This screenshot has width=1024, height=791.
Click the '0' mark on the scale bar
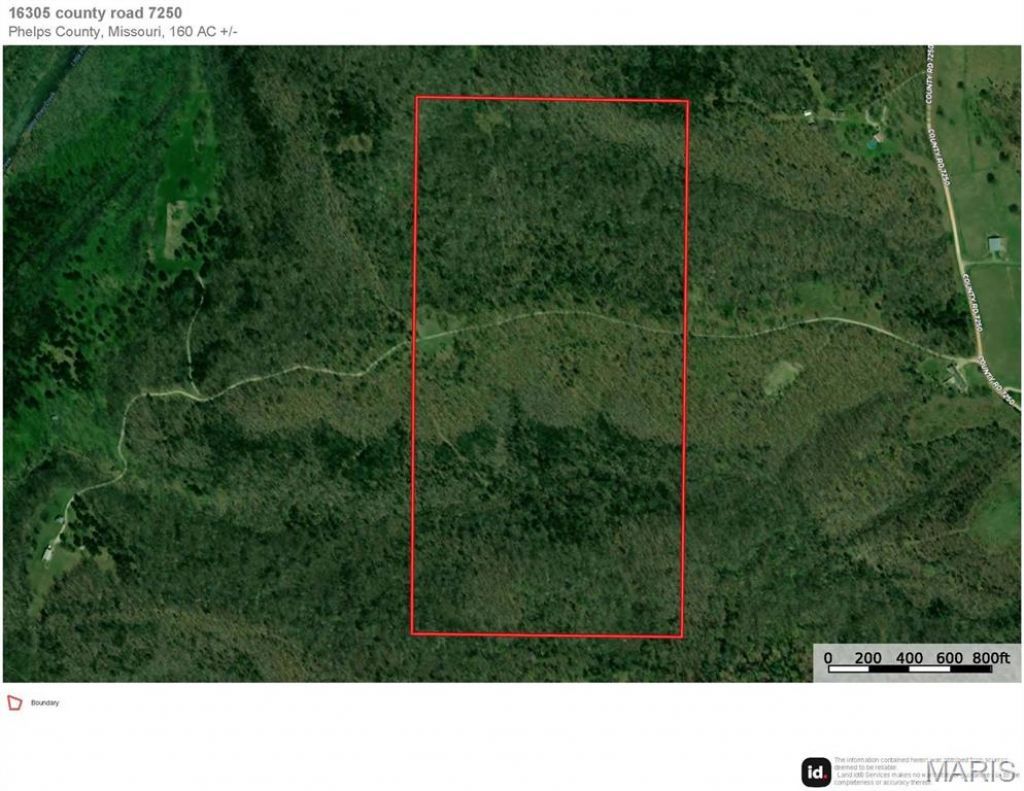[x=828, y=658]
